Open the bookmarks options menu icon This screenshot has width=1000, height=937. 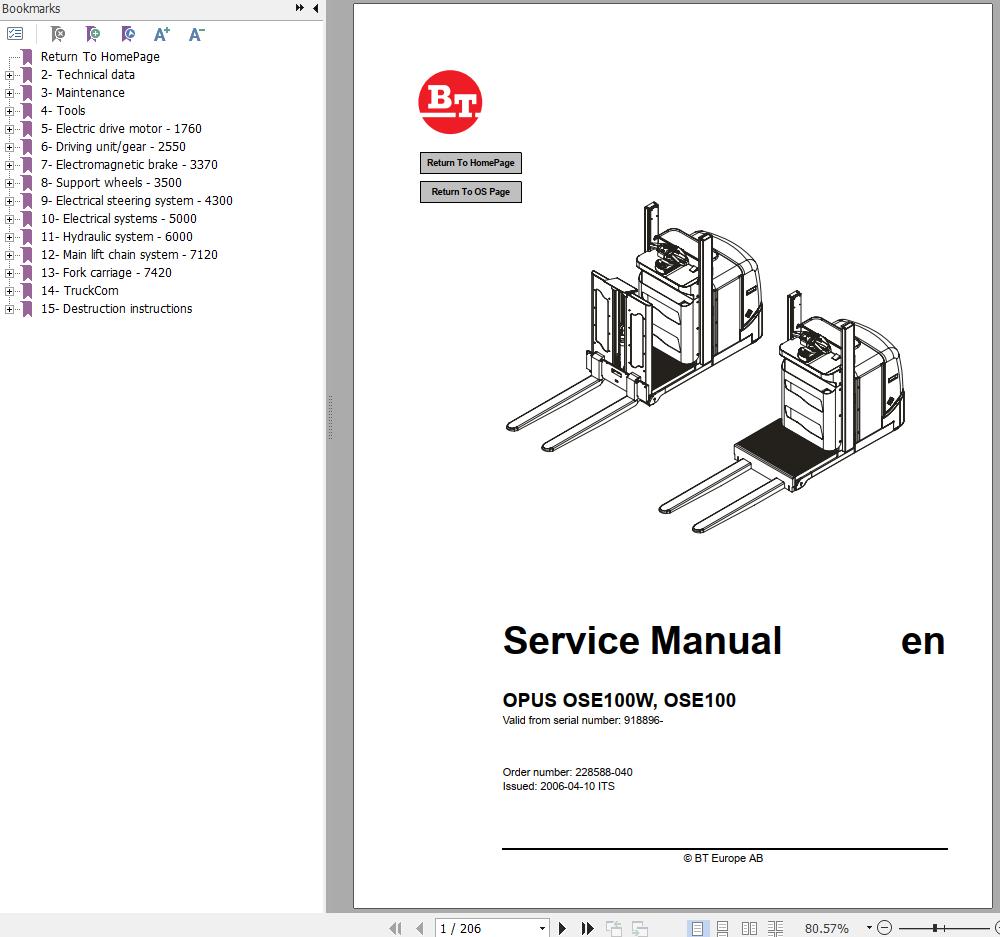pos(15,34)
